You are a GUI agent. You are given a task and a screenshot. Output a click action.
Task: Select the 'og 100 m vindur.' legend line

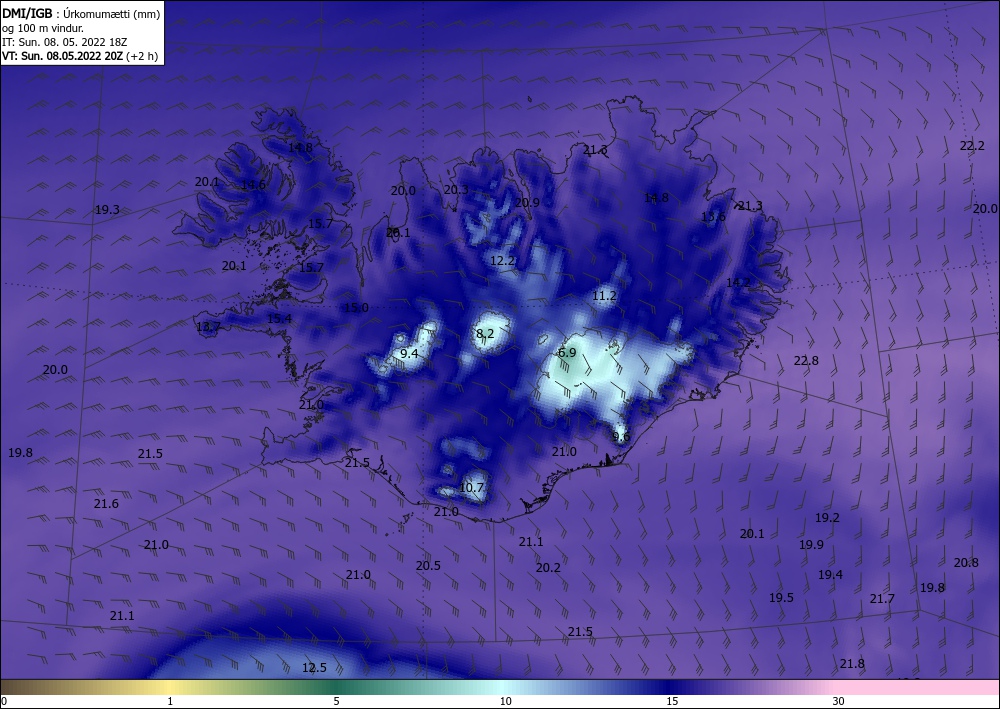click(x=43, y=28)
